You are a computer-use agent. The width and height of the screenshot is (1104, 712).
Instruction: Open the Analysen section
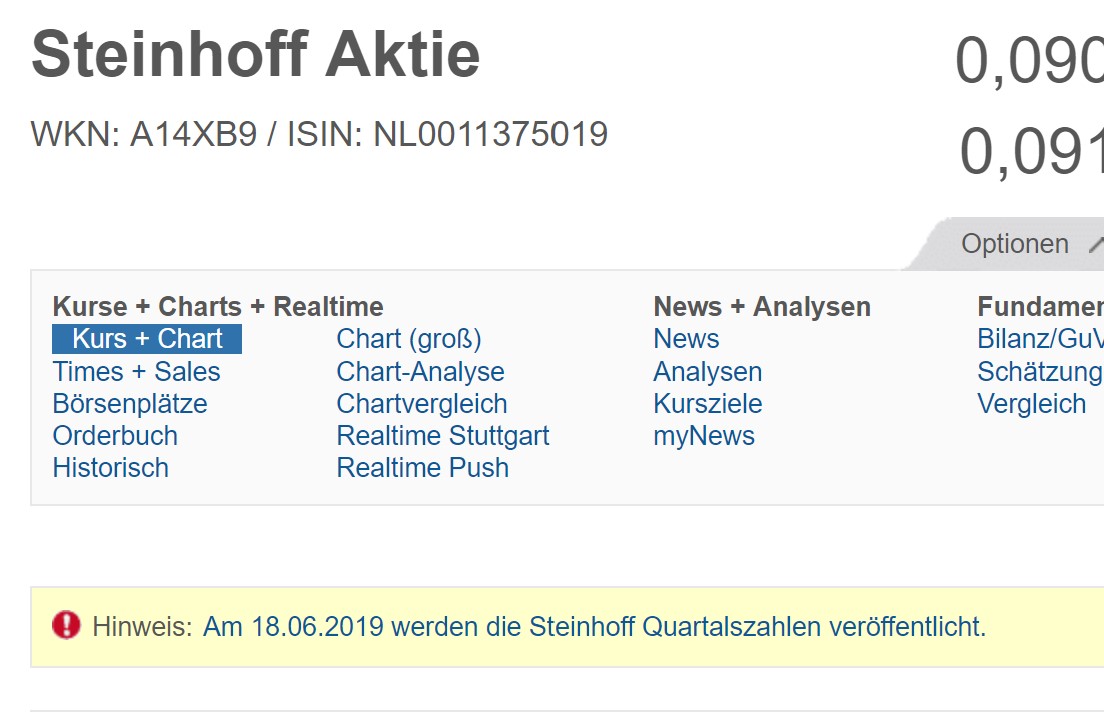click(x=707, y=371)
